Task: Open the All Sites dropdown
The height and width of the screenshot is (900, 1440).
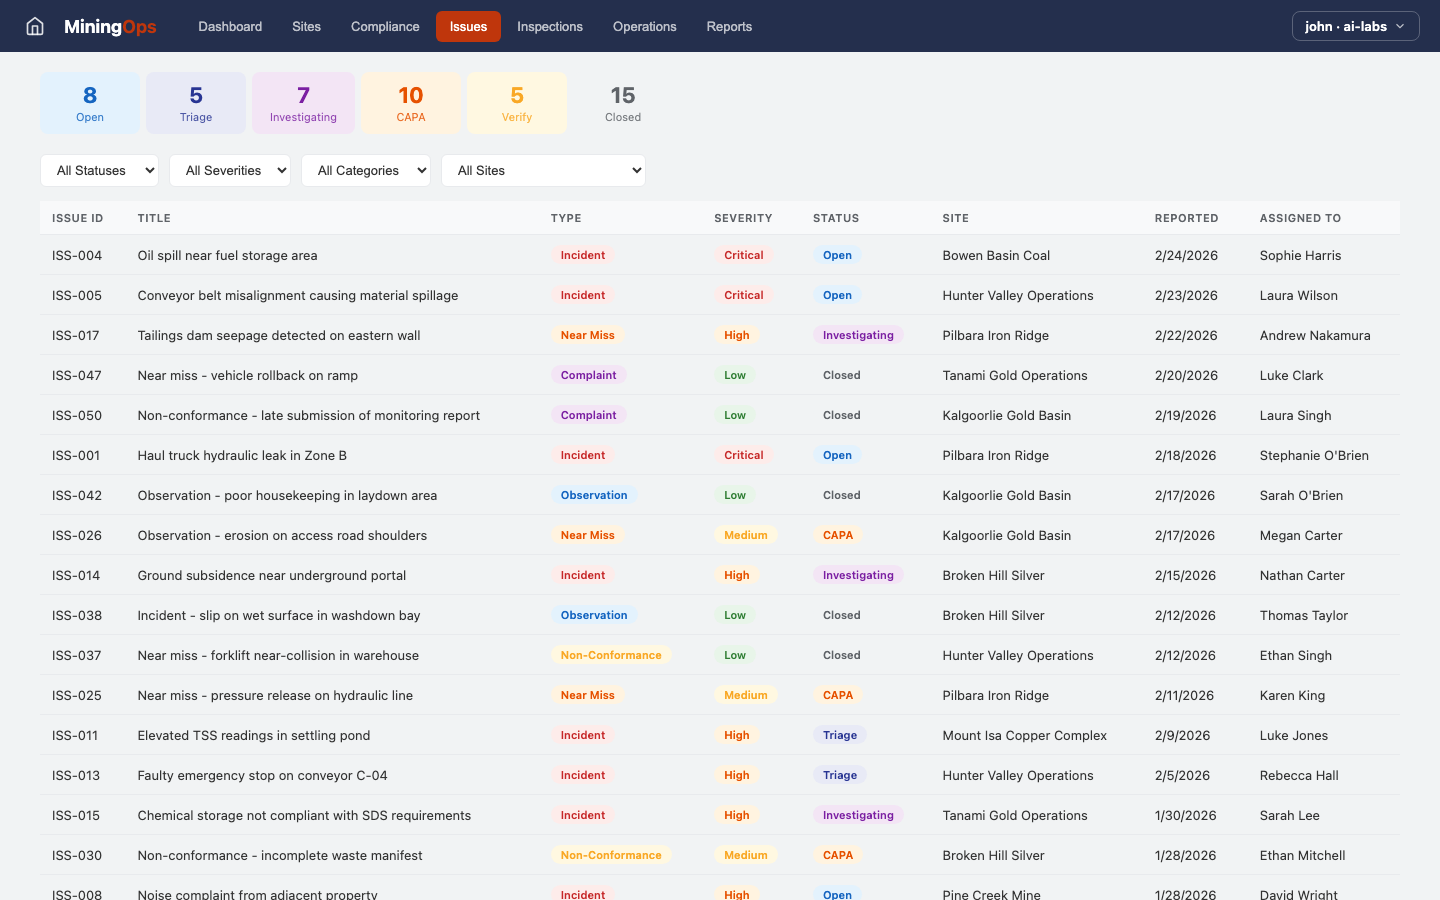Action: coord(543,170)
